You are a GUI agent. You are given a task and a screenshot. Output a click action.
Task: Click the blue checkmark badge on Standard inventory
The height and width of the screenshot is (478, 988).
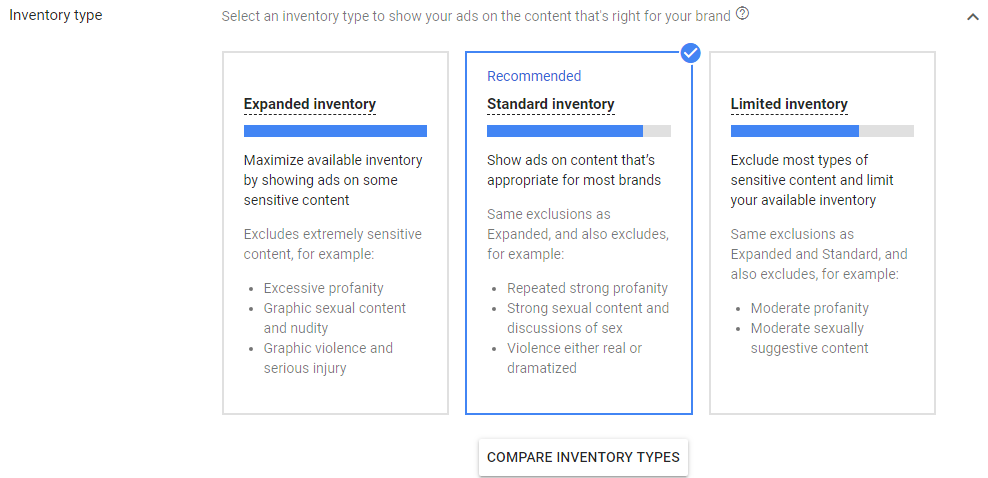[690, 52]
